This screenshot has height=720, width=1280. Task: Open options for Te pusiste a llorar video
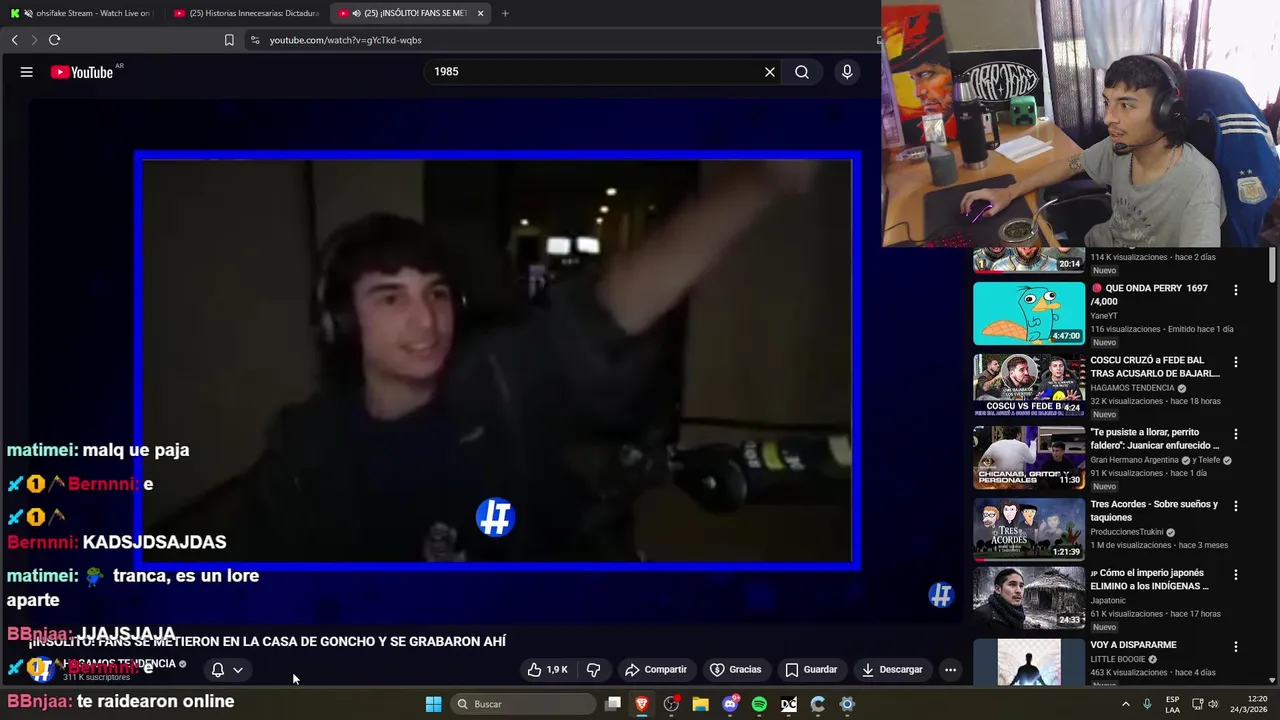click(1236, 435)
